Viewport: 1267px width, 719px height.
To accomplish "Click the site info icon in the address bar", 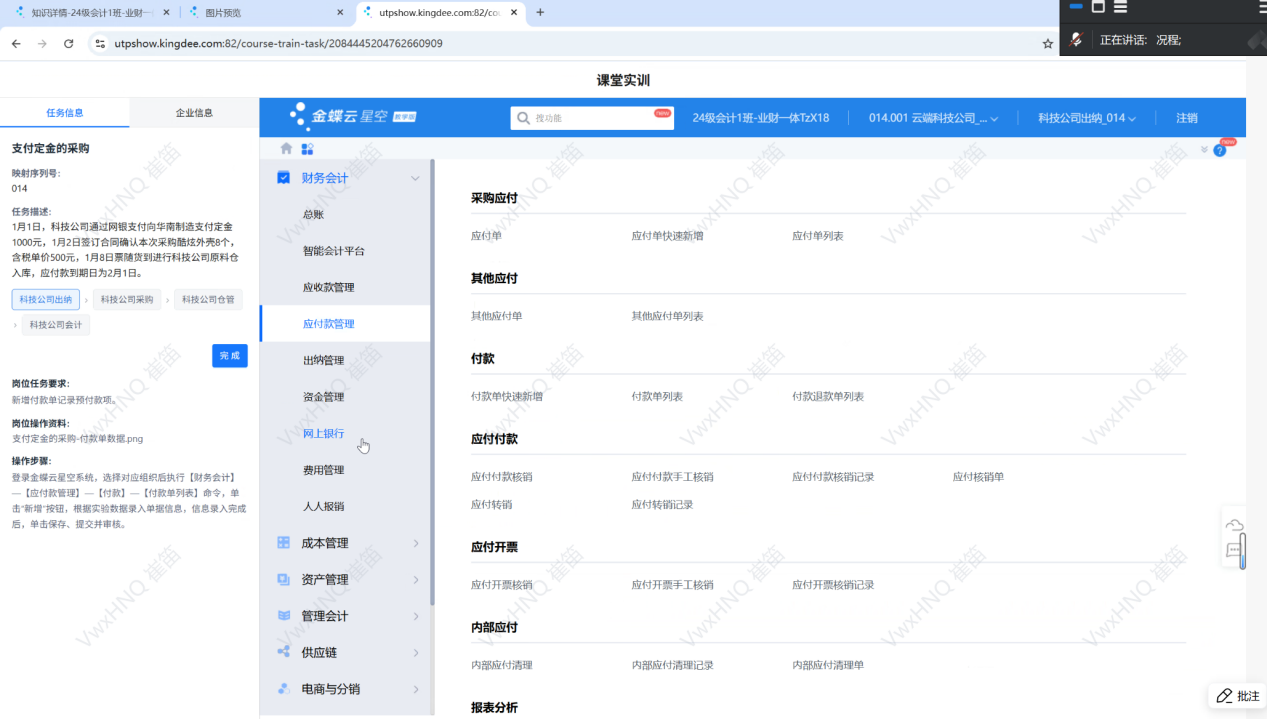I will point(99,44).
